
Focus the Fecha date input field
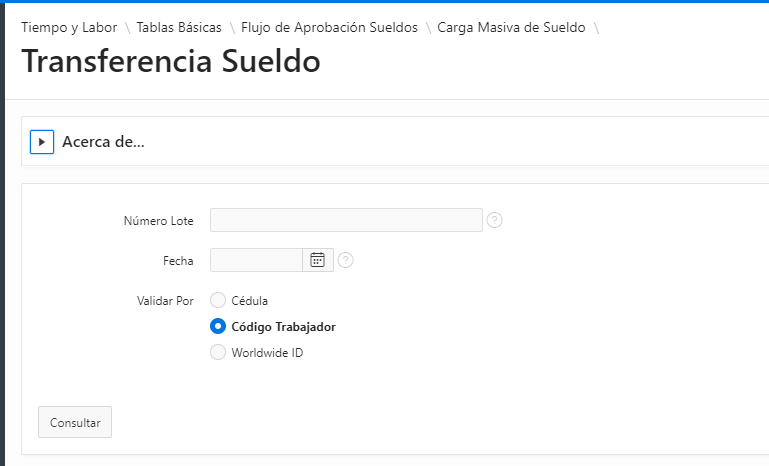256,260
